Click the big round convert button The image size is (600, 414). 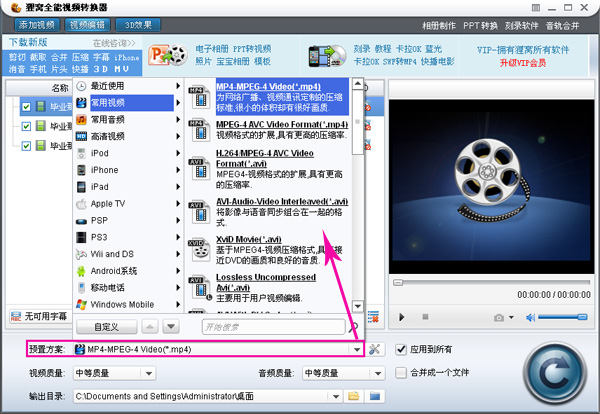(554, 373)
